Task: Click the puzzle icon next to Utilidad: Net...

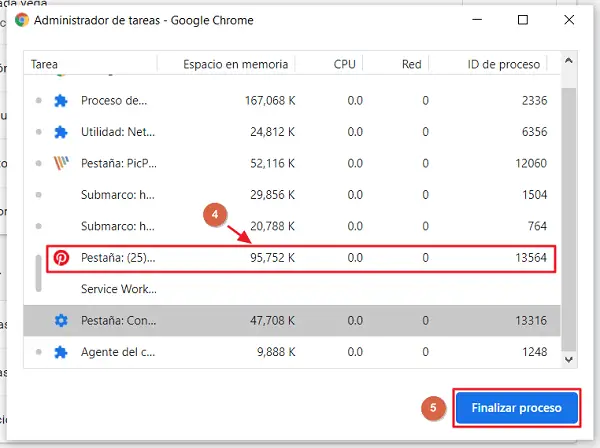Action: [61, 131]
